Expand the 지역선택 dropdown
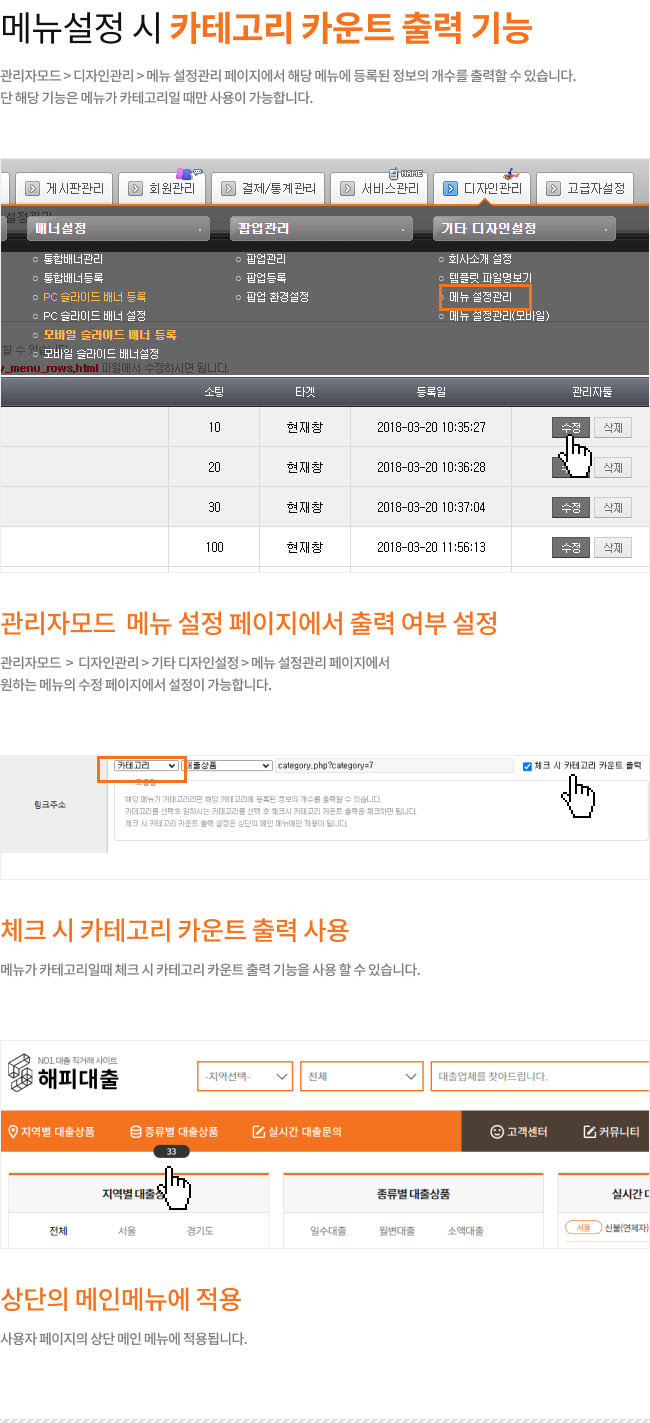The image size is (650, 1423). [245, 1076]
